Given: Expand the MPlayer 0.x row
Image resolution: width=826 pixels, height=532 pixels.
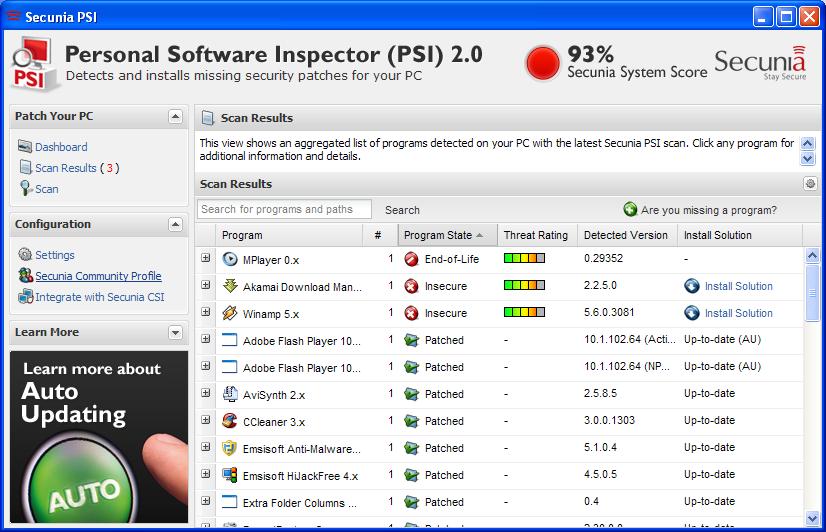Looking at the screenshot, I should pos(206,259).
